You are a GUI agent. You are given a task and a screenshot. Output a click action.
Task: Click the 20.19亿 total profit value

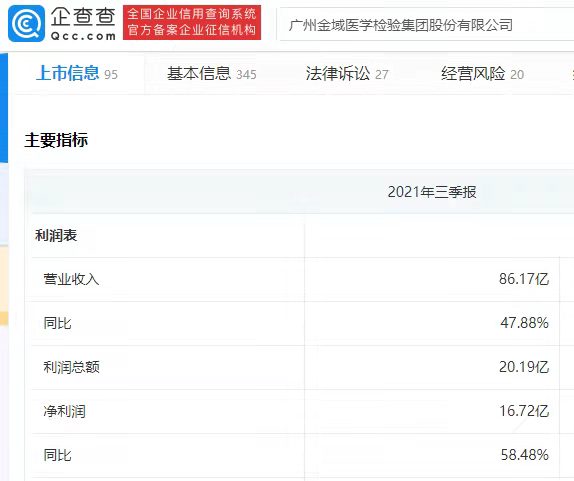(x=524, y=367)
